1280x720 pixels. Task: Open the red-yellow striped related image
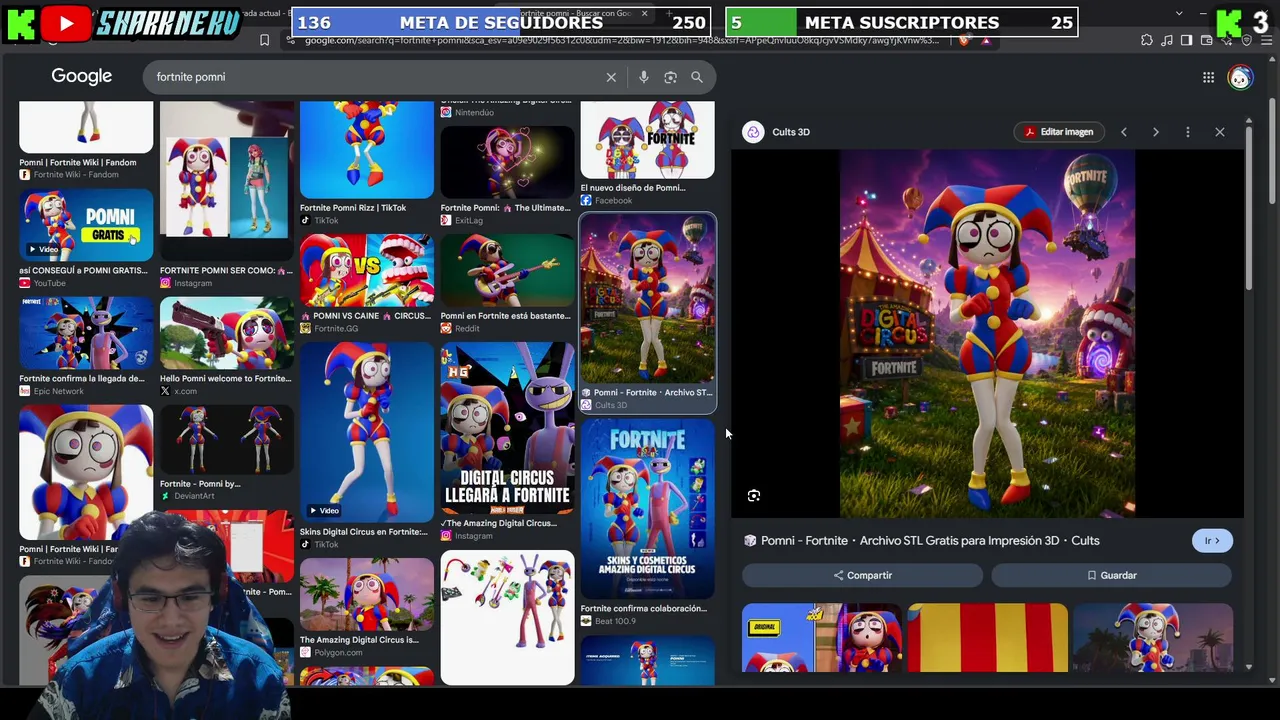(987, 638)
